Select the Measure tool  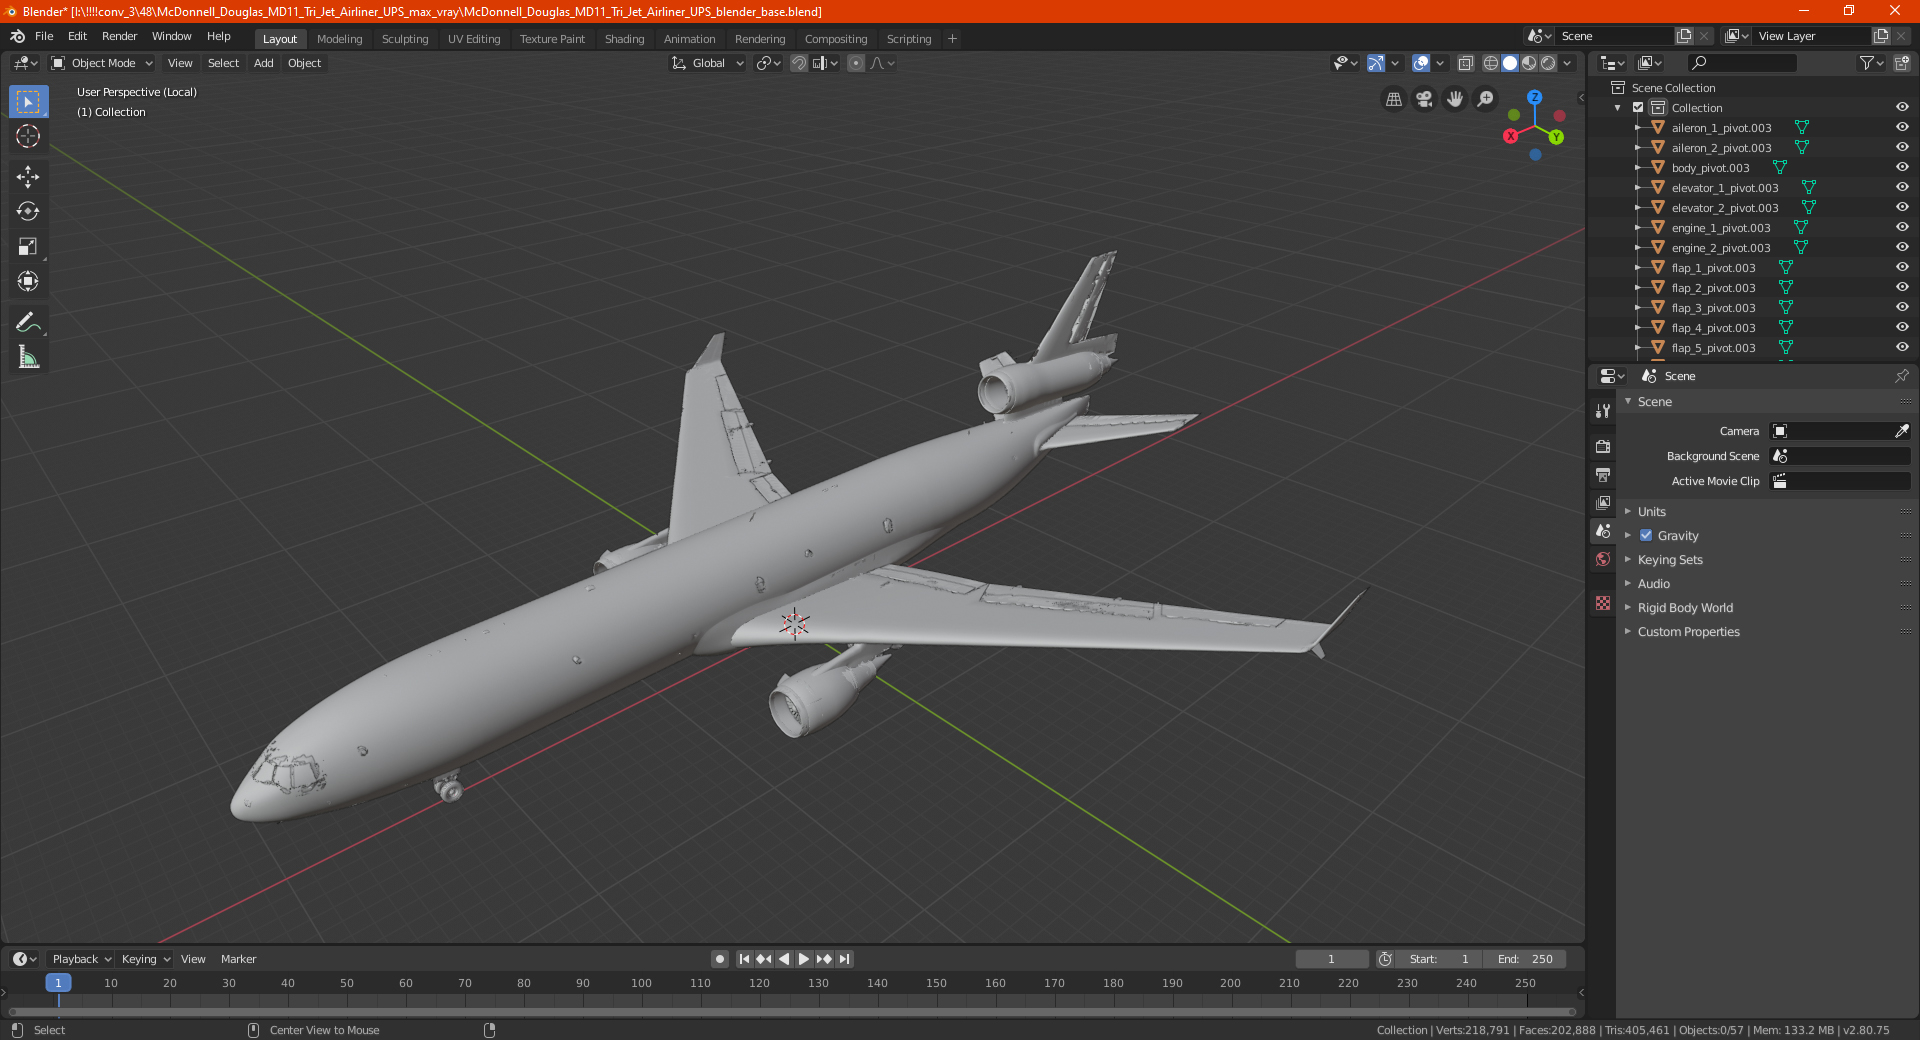[x=28, y=357]
